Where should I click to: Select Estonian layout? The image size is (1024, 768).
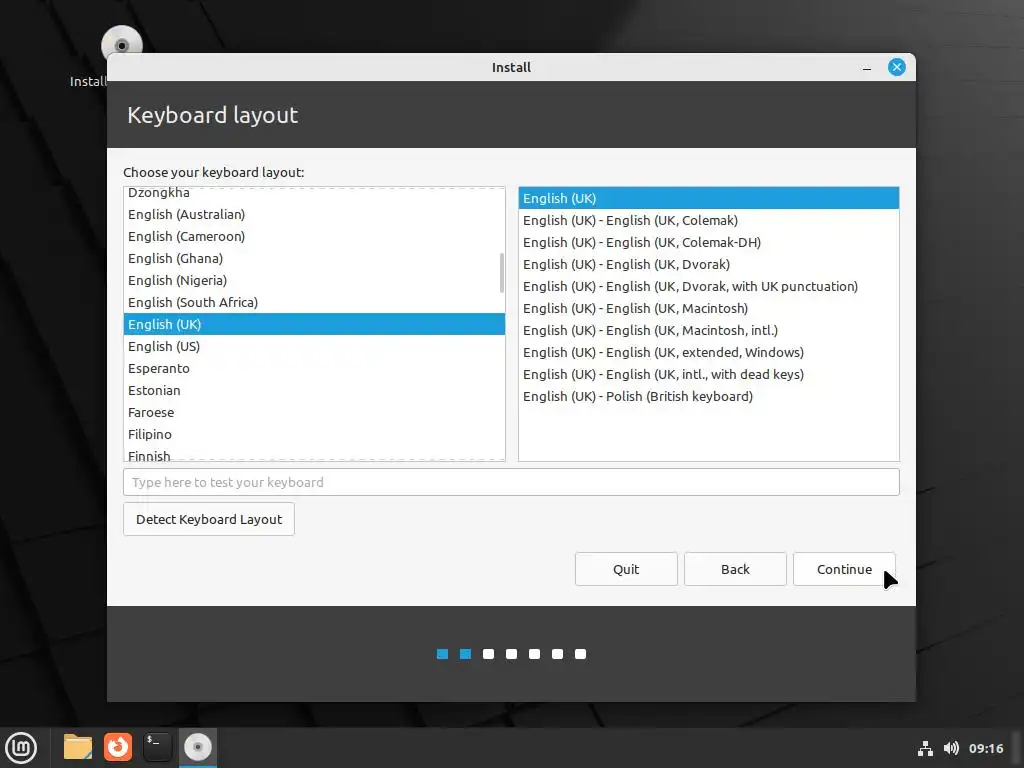click(x=314, y=391)
